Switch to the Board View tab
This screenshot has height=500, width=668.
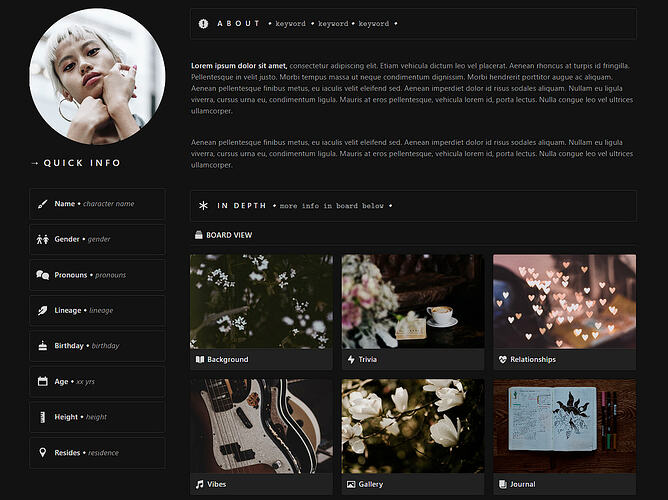[223, 235]
